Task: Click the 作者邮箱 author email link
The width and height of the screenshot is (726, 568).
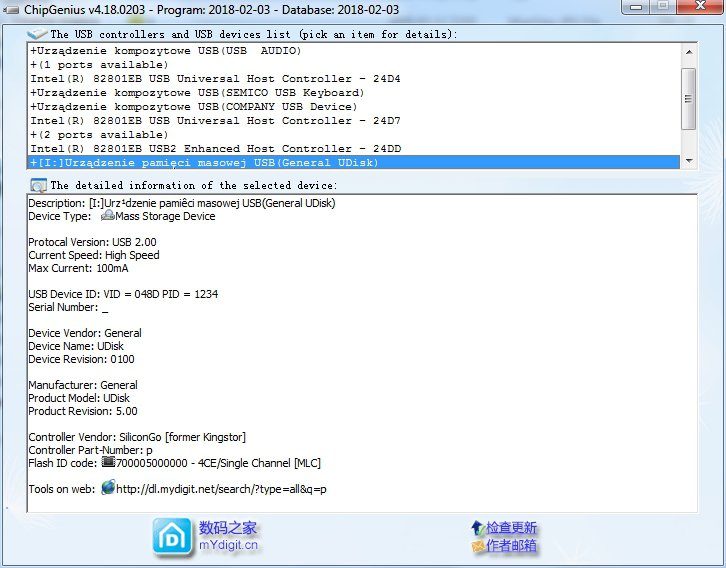Action: (511, 546)
